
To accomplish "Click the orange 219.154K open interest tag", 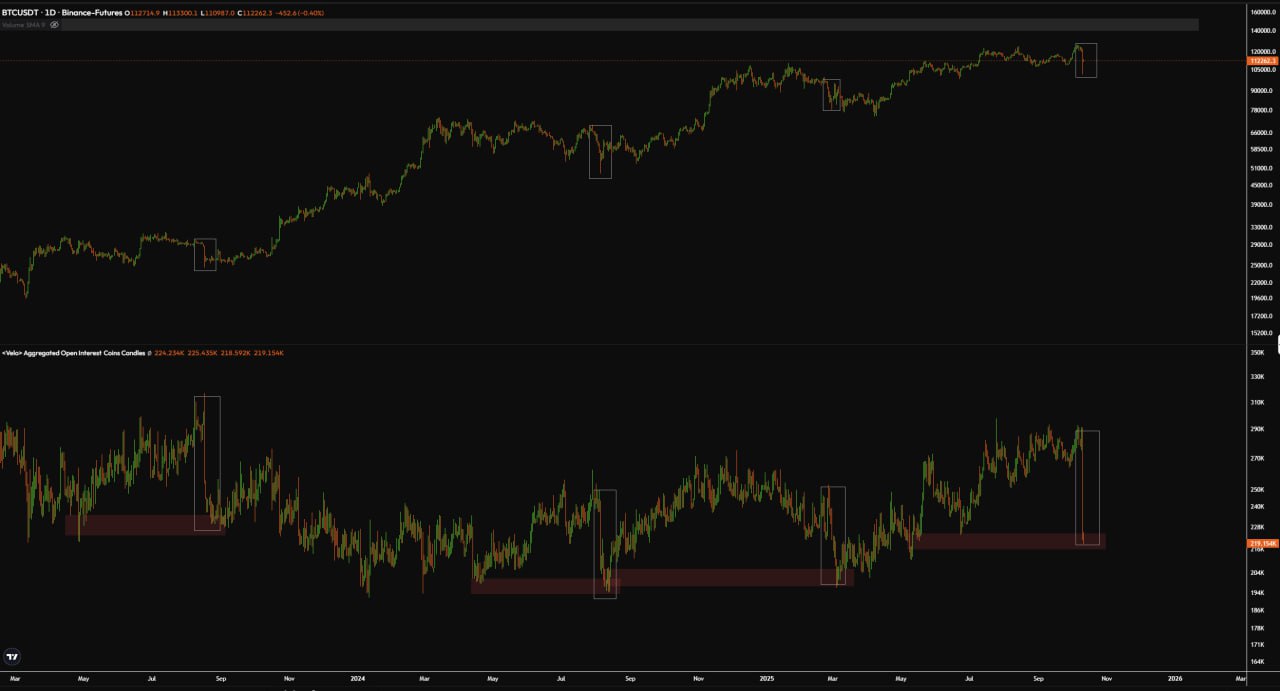I will tap(1262, 543).
